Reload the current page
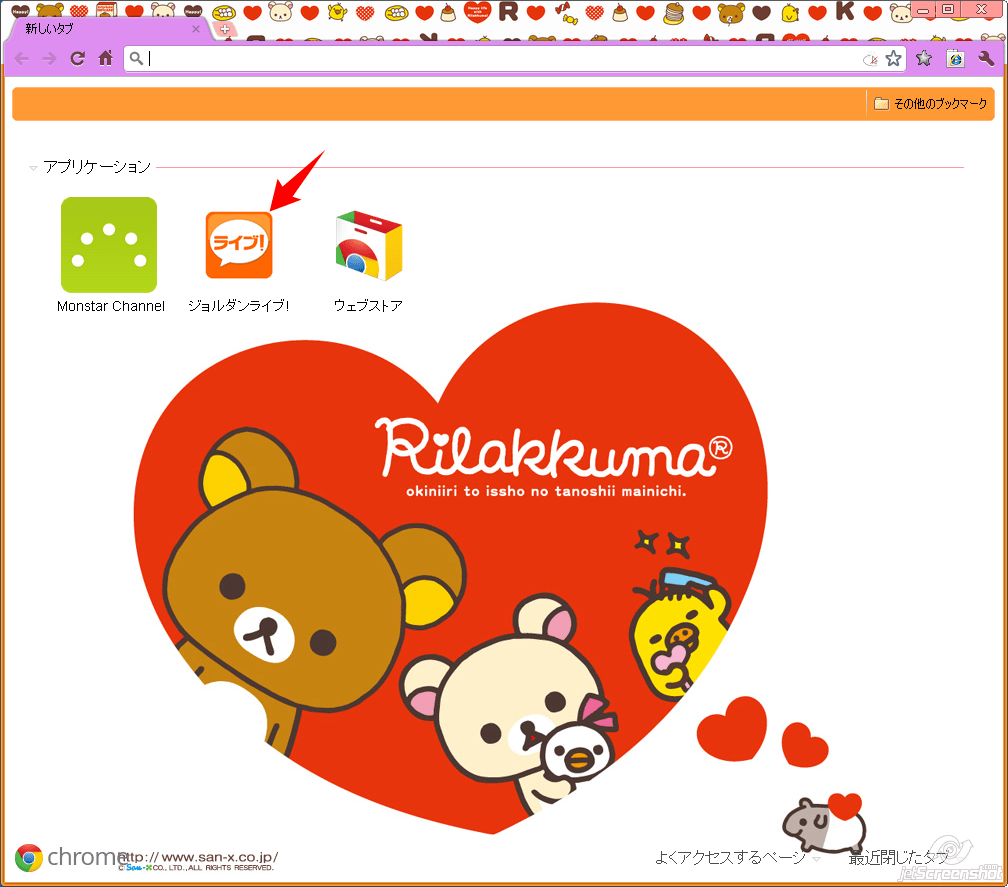The image size is (1008, 887). coord(77,58)
